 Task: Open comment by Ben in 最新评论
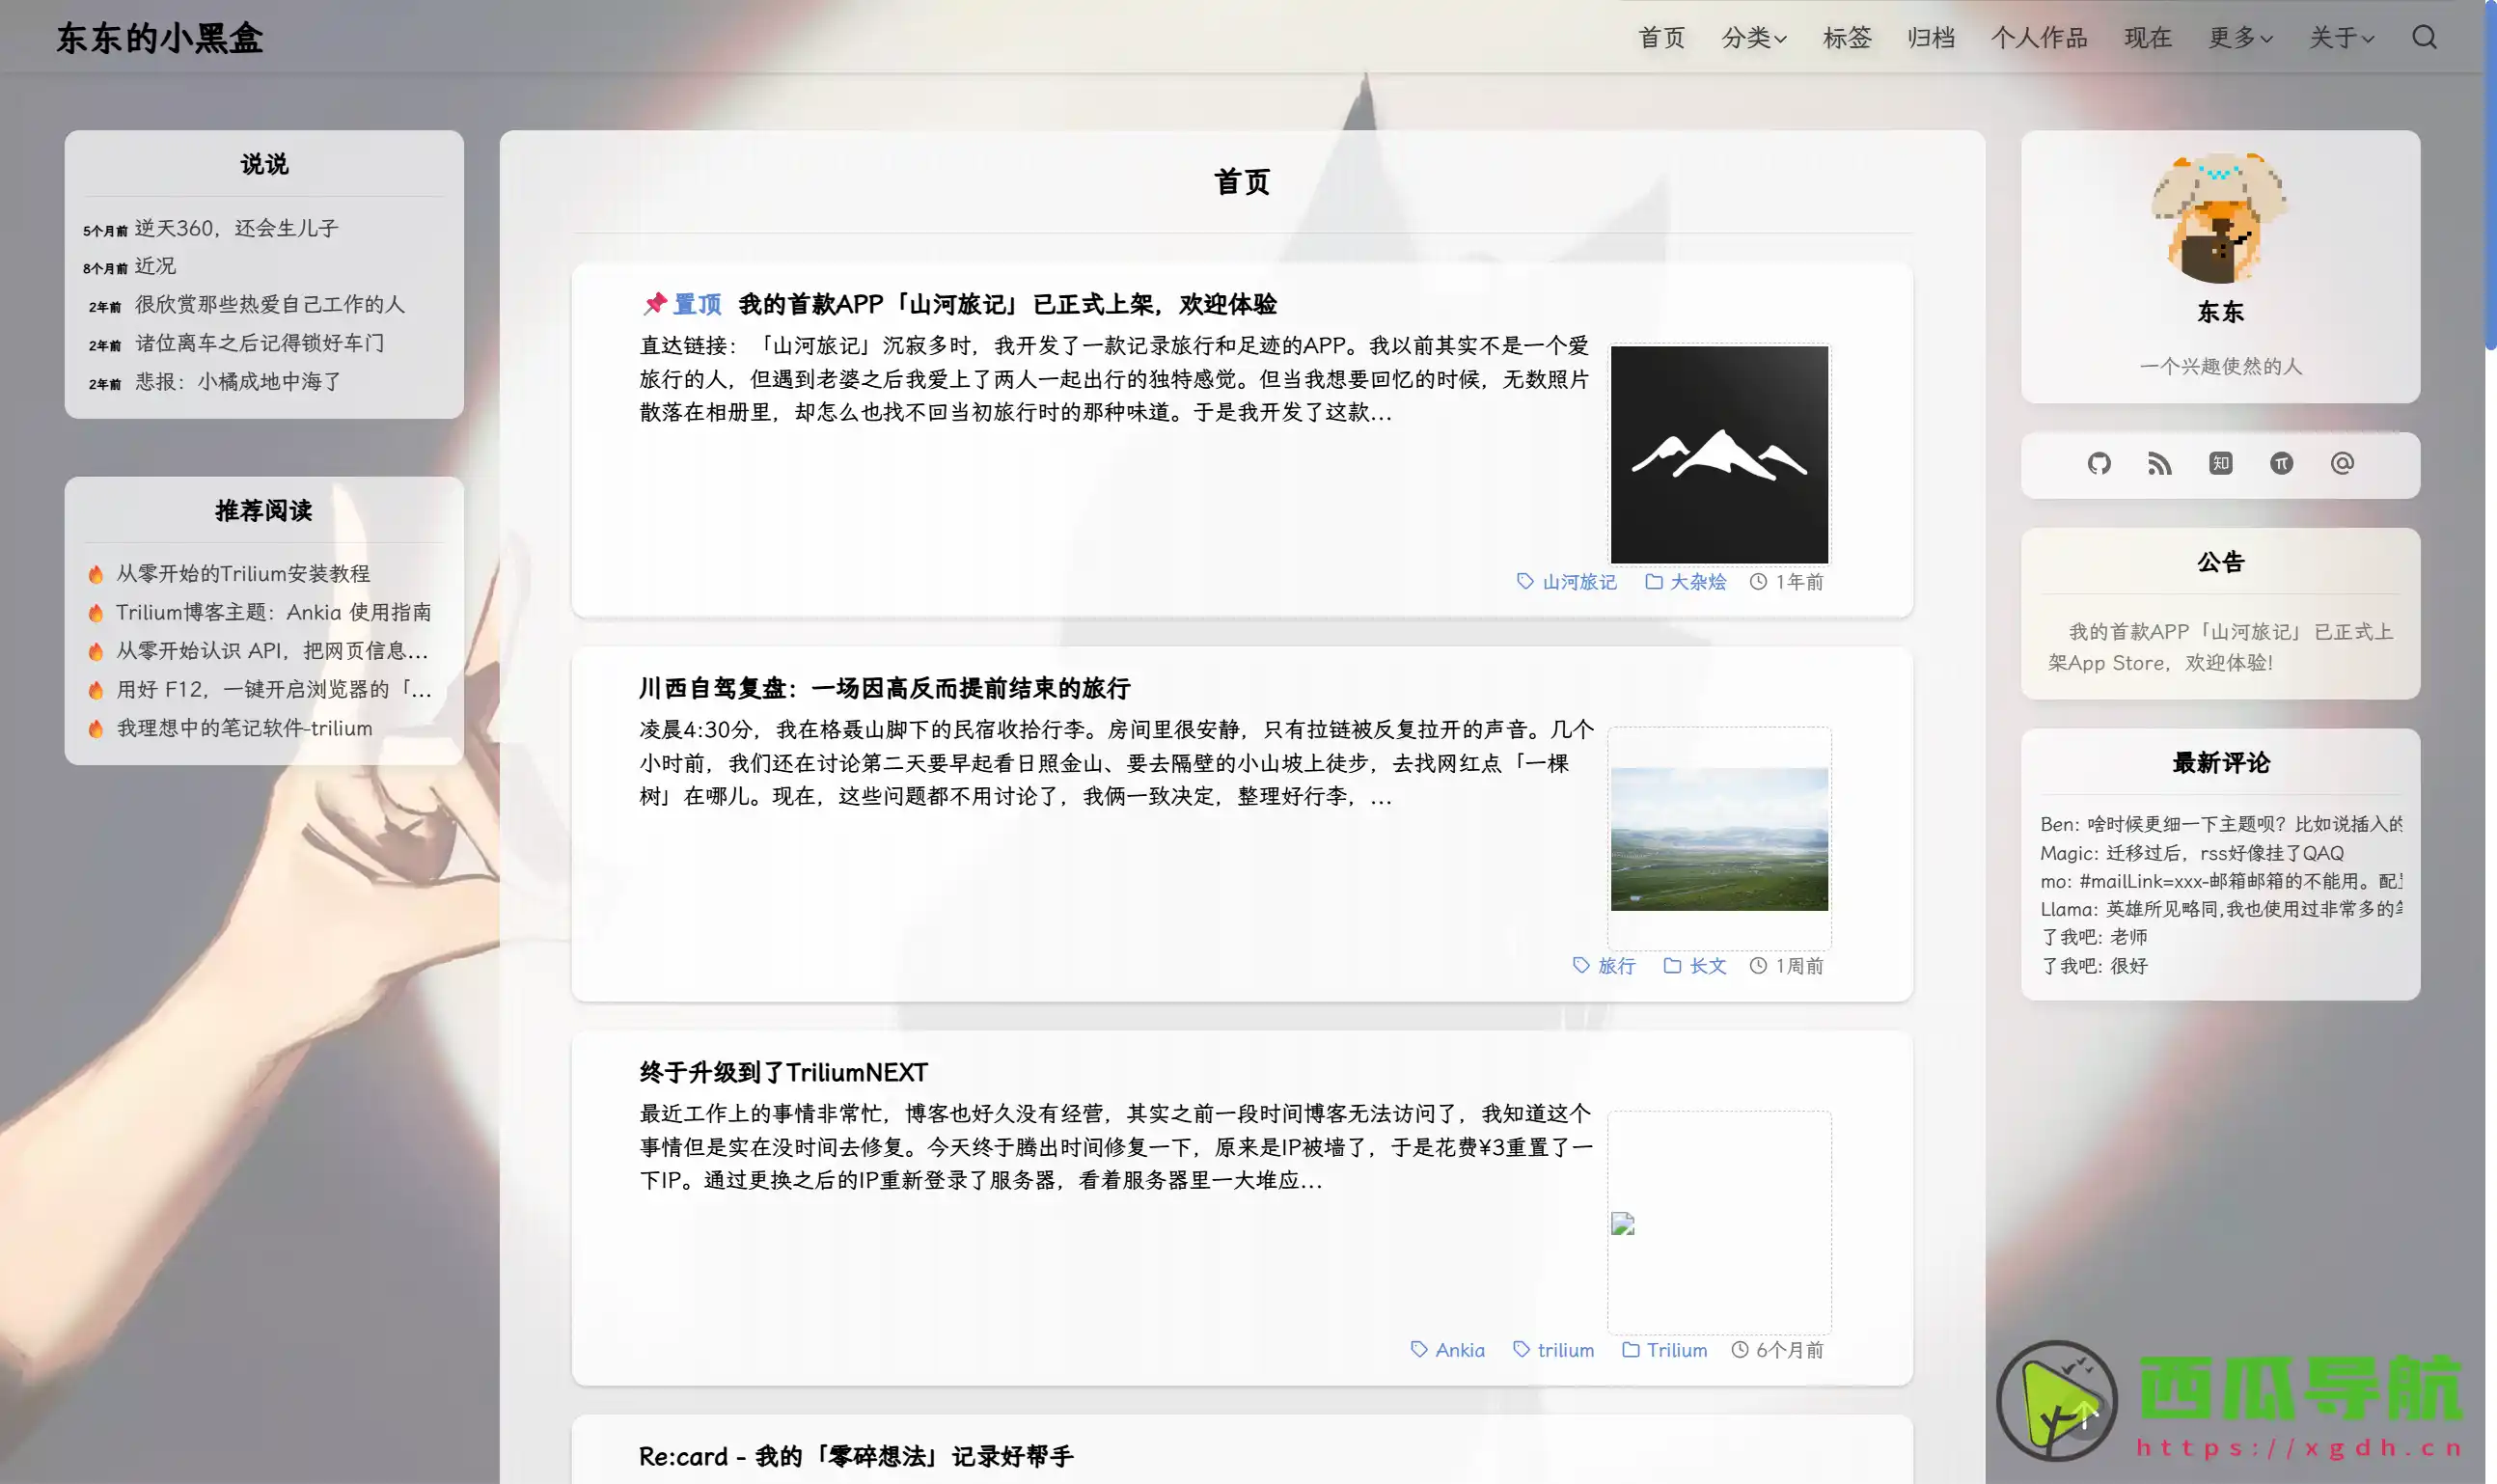(x=2221, y=824)
